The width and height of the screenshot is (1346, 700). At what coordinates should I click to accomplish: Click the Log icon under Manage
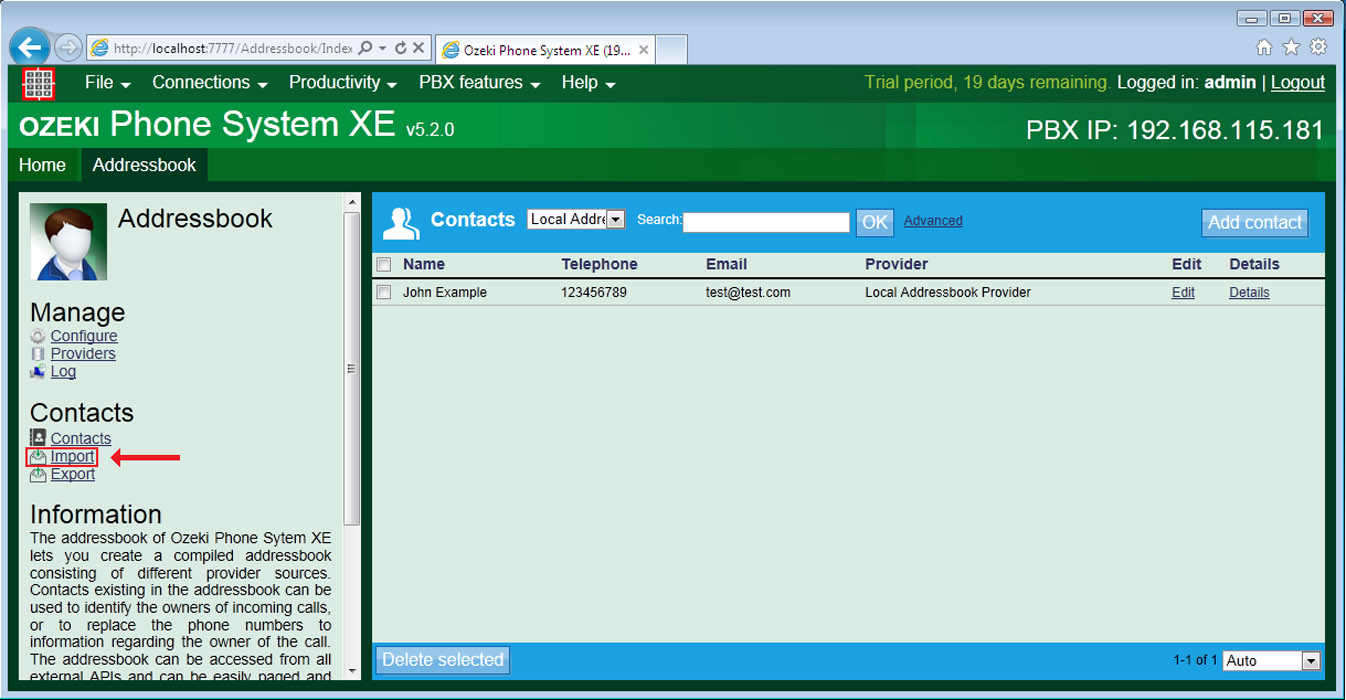tap(38, 372)
